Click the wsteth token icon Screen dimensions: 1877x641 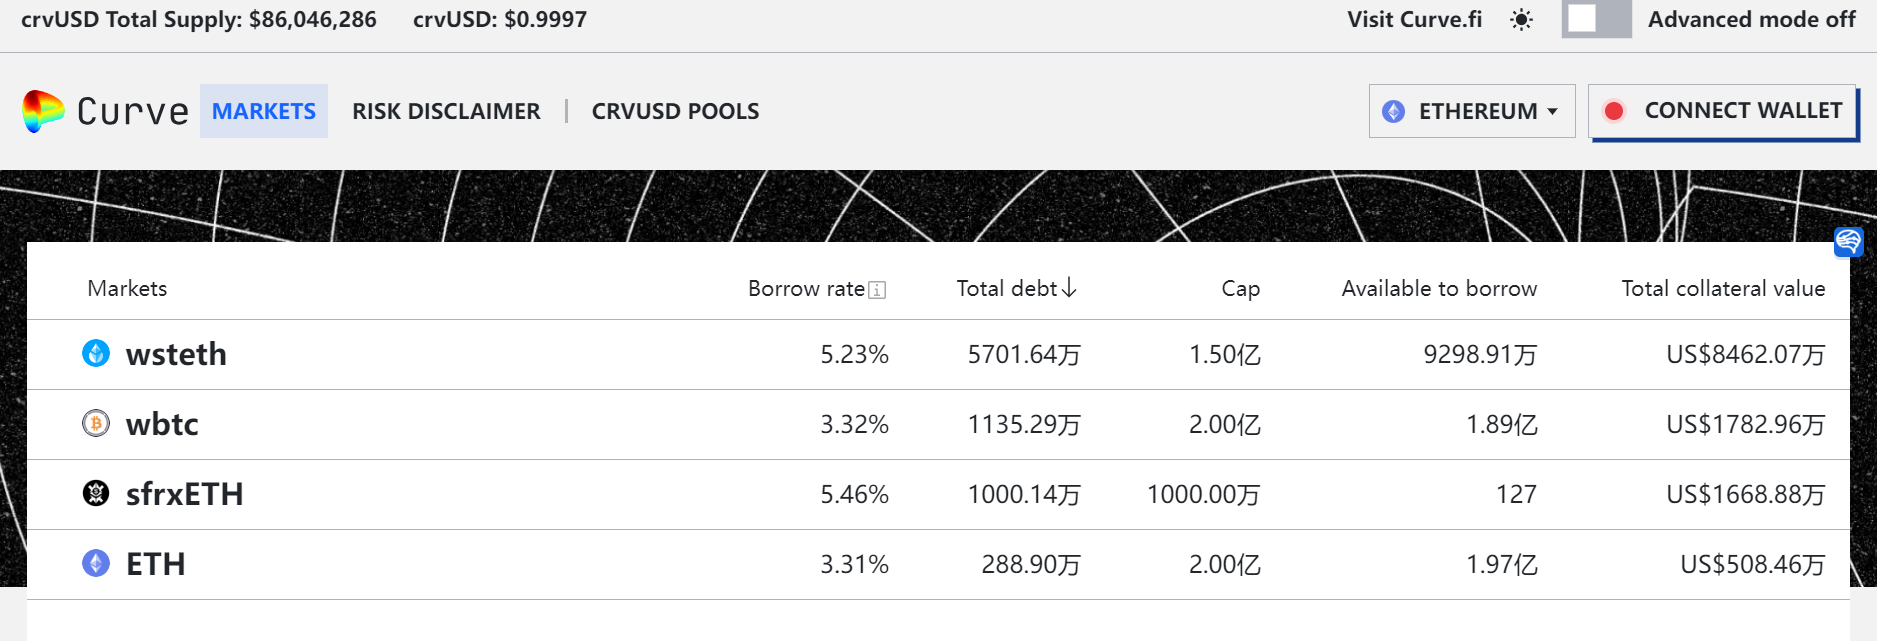click(x=96, y=354)
